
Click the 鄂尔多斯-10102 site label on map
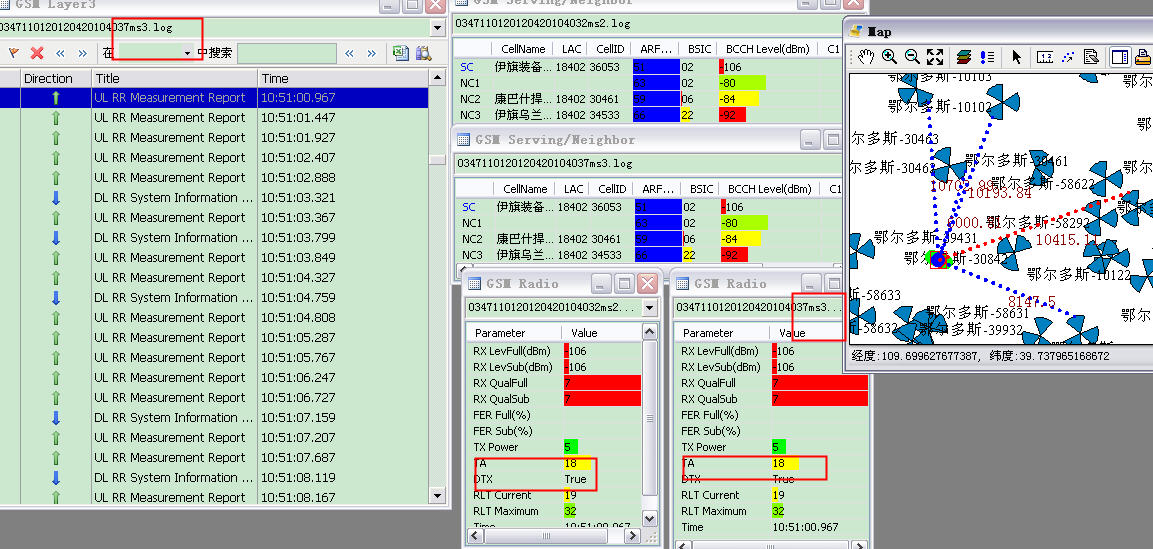pos(940,107)
